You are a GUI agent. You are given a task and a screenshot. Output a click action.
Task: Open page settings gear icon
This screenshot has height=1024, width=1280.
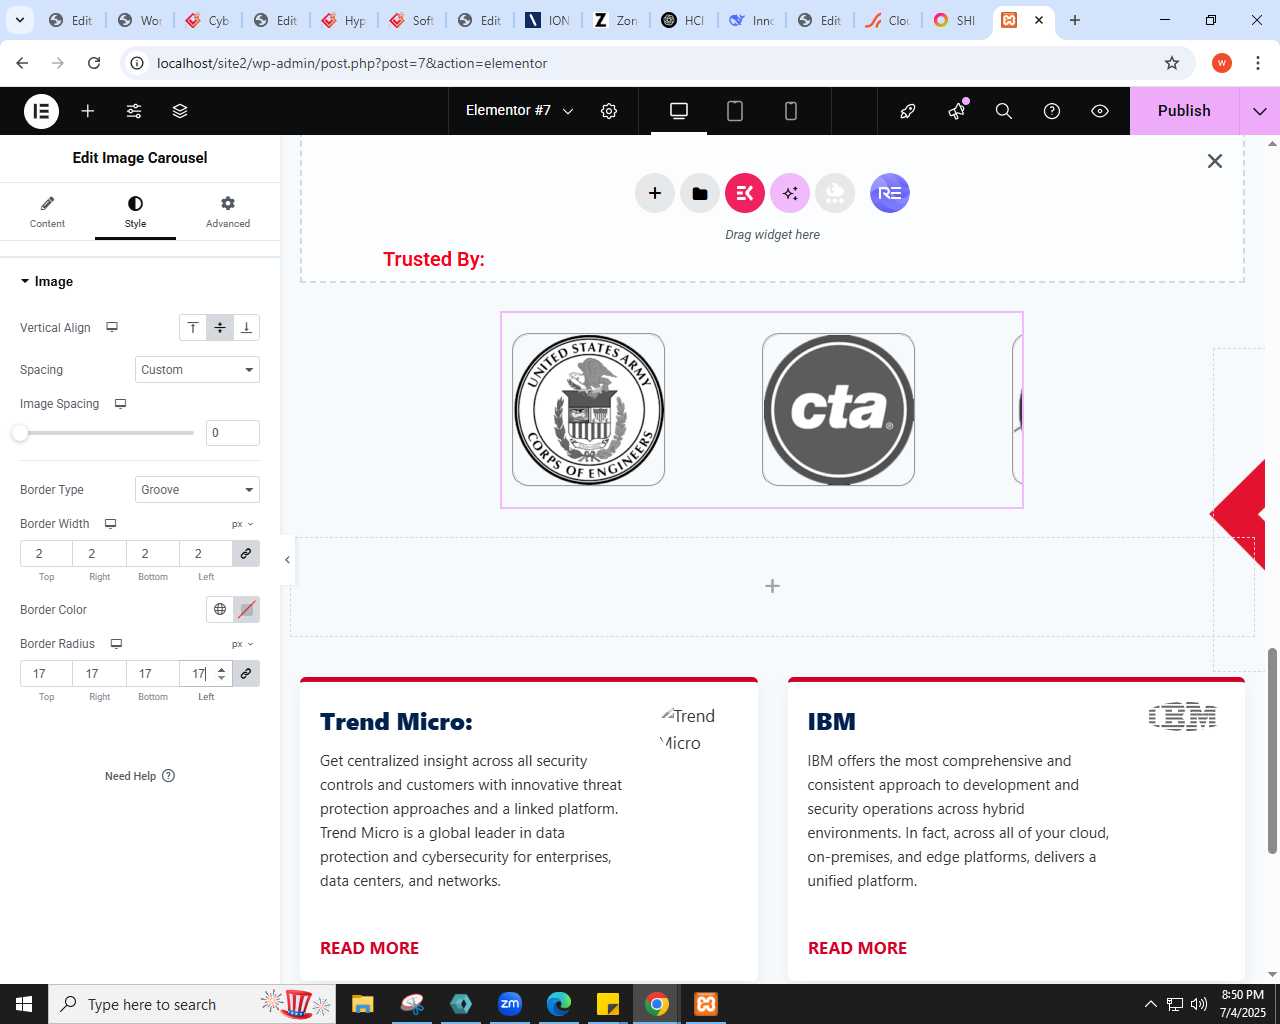click(609, 111)
